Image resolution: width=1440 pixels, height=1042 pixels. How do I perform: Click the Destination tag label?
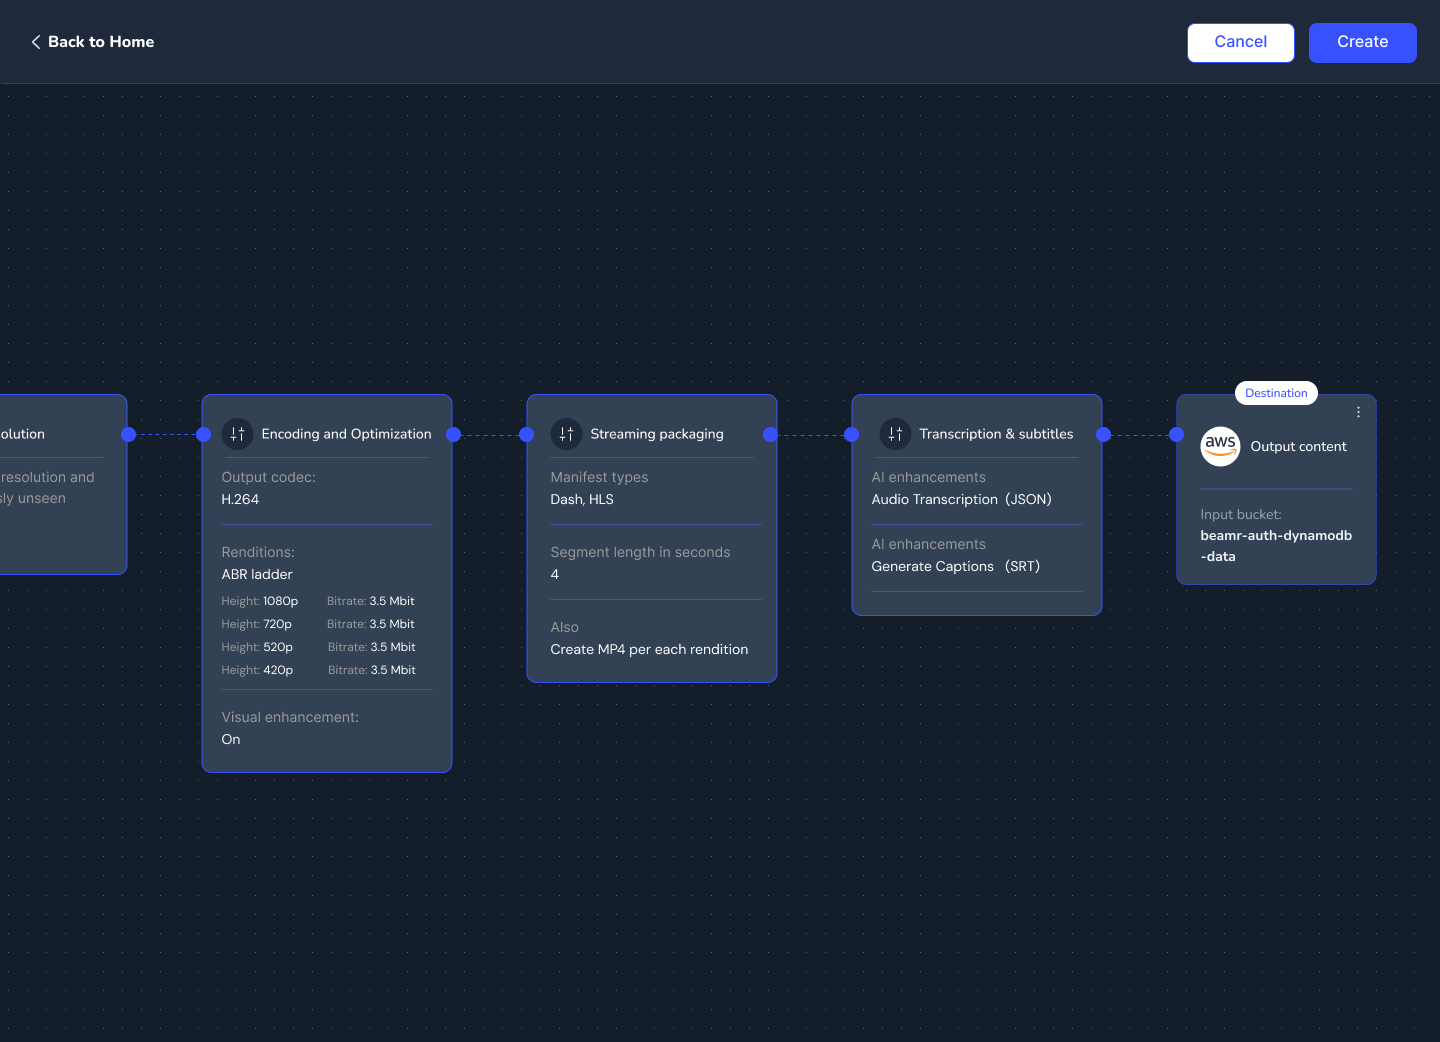pyautogui.click(x=1276, y=393)
